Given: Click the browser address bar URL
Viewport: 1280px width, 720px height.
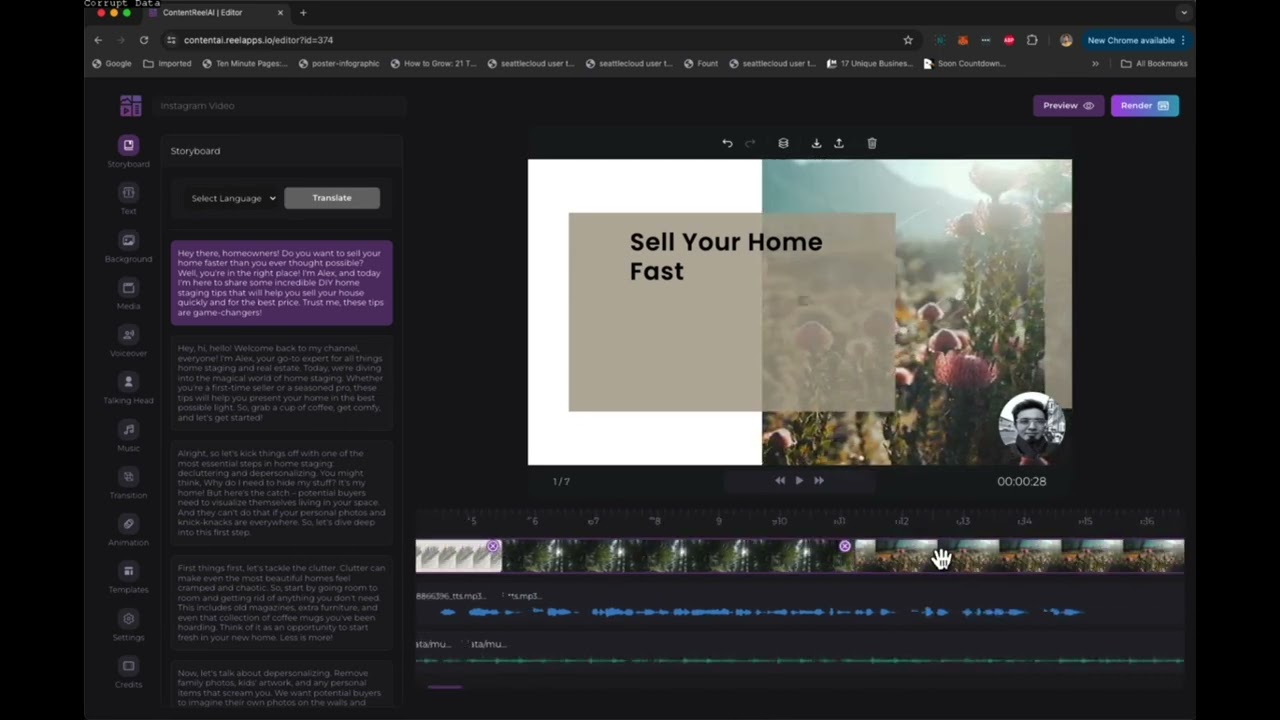Looking at the screenshot, I should [259, 40].
